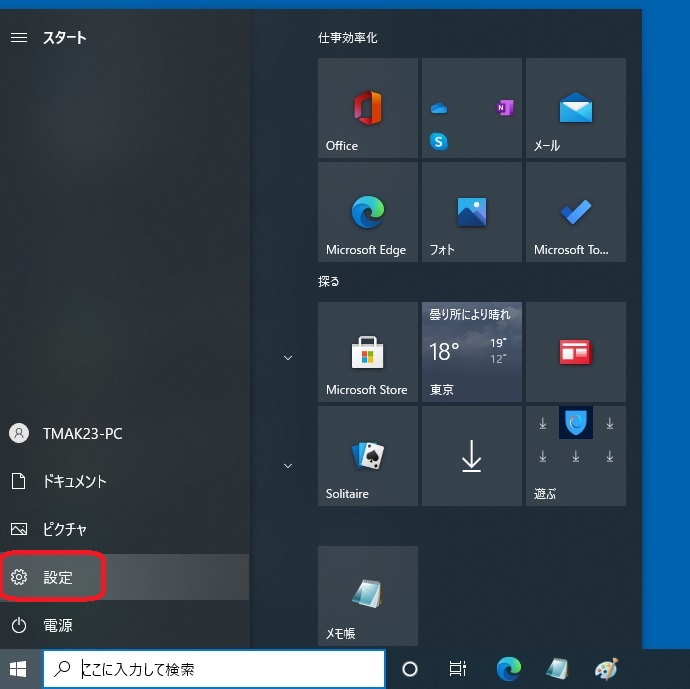Open the ドキュメント folder
Image resolution: width=690 pixels, height=689 pixels.
point(73,481)
